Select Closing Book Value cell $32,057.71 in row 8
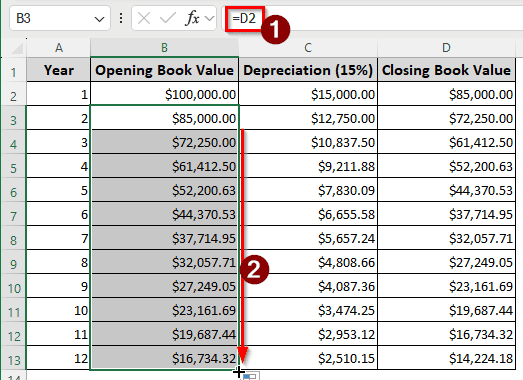 click(x=446, y=238)
